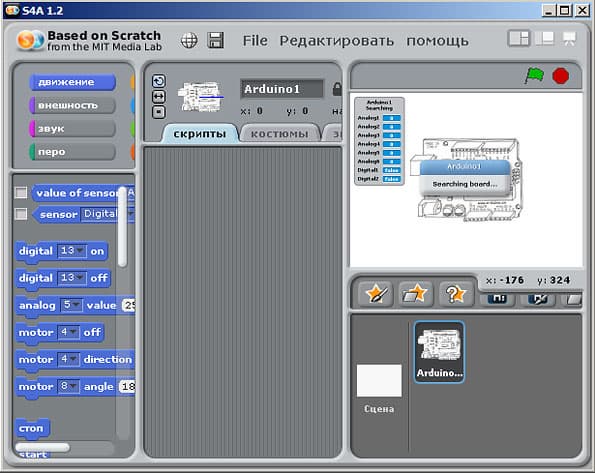The height and width of the screenshot is (473, 595).
Task: Minimize the S4A window
Action: click(x=548, y=10)
